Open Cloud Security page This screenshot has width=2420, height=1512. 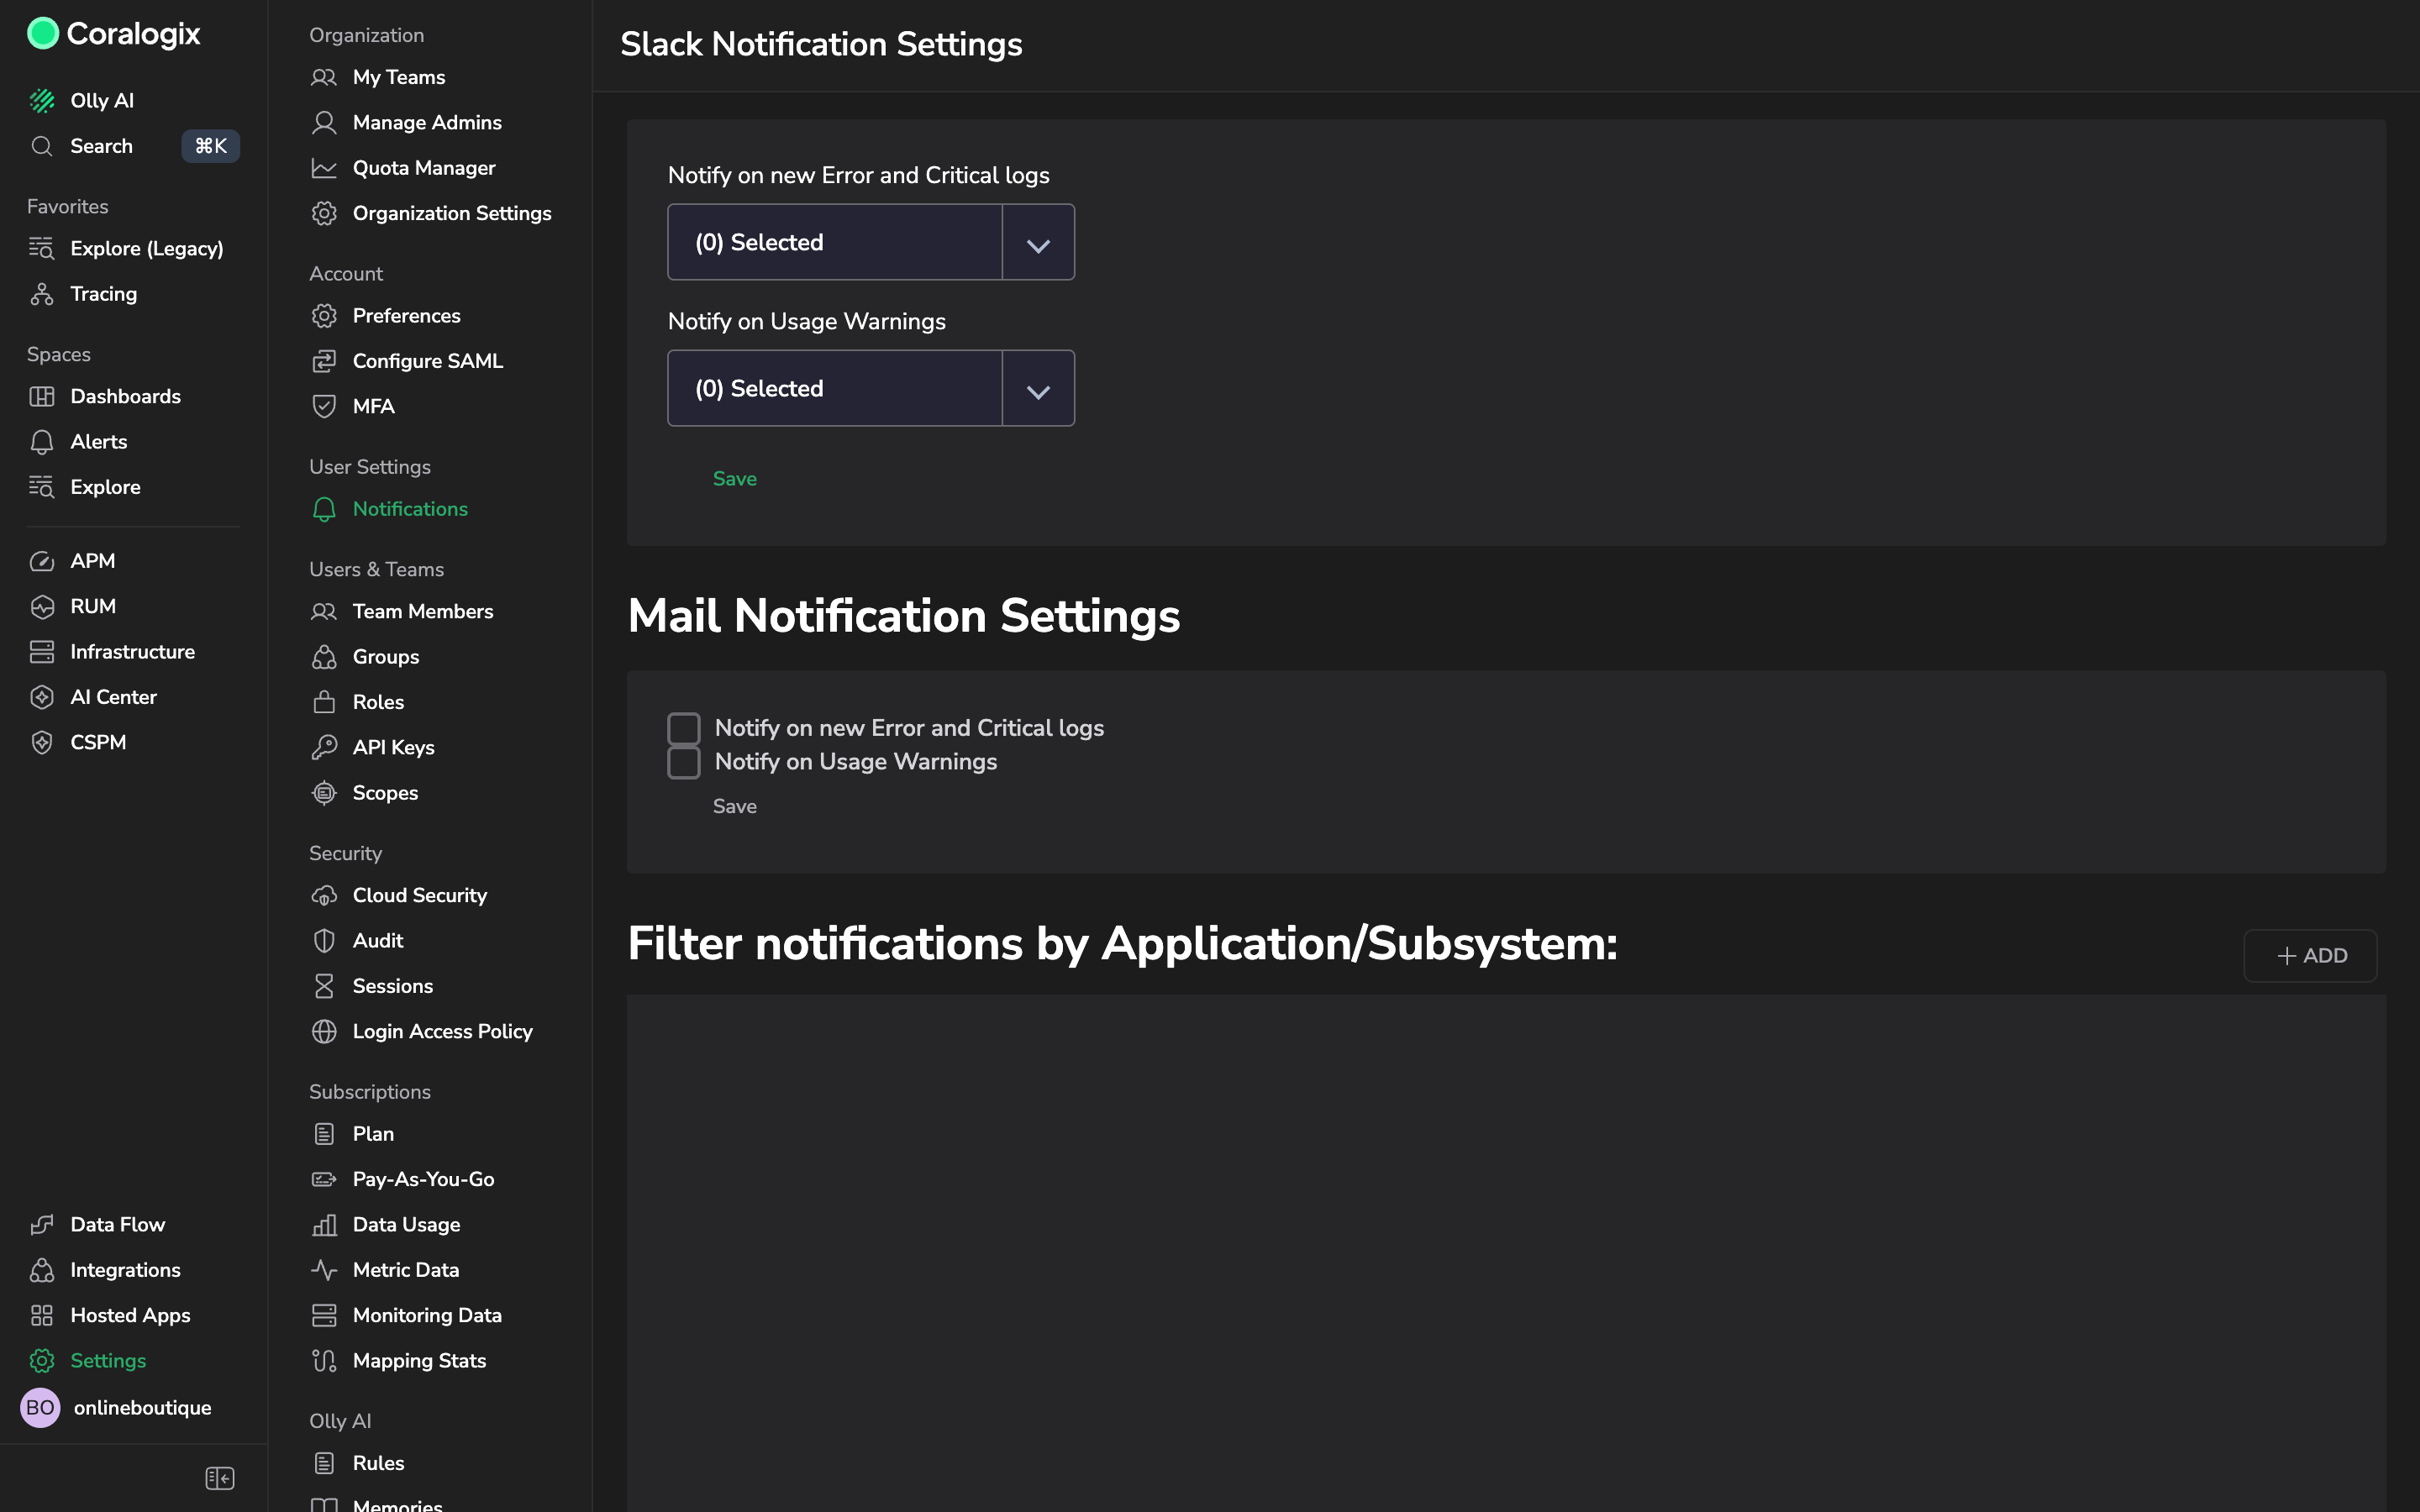tap(420, 895)
